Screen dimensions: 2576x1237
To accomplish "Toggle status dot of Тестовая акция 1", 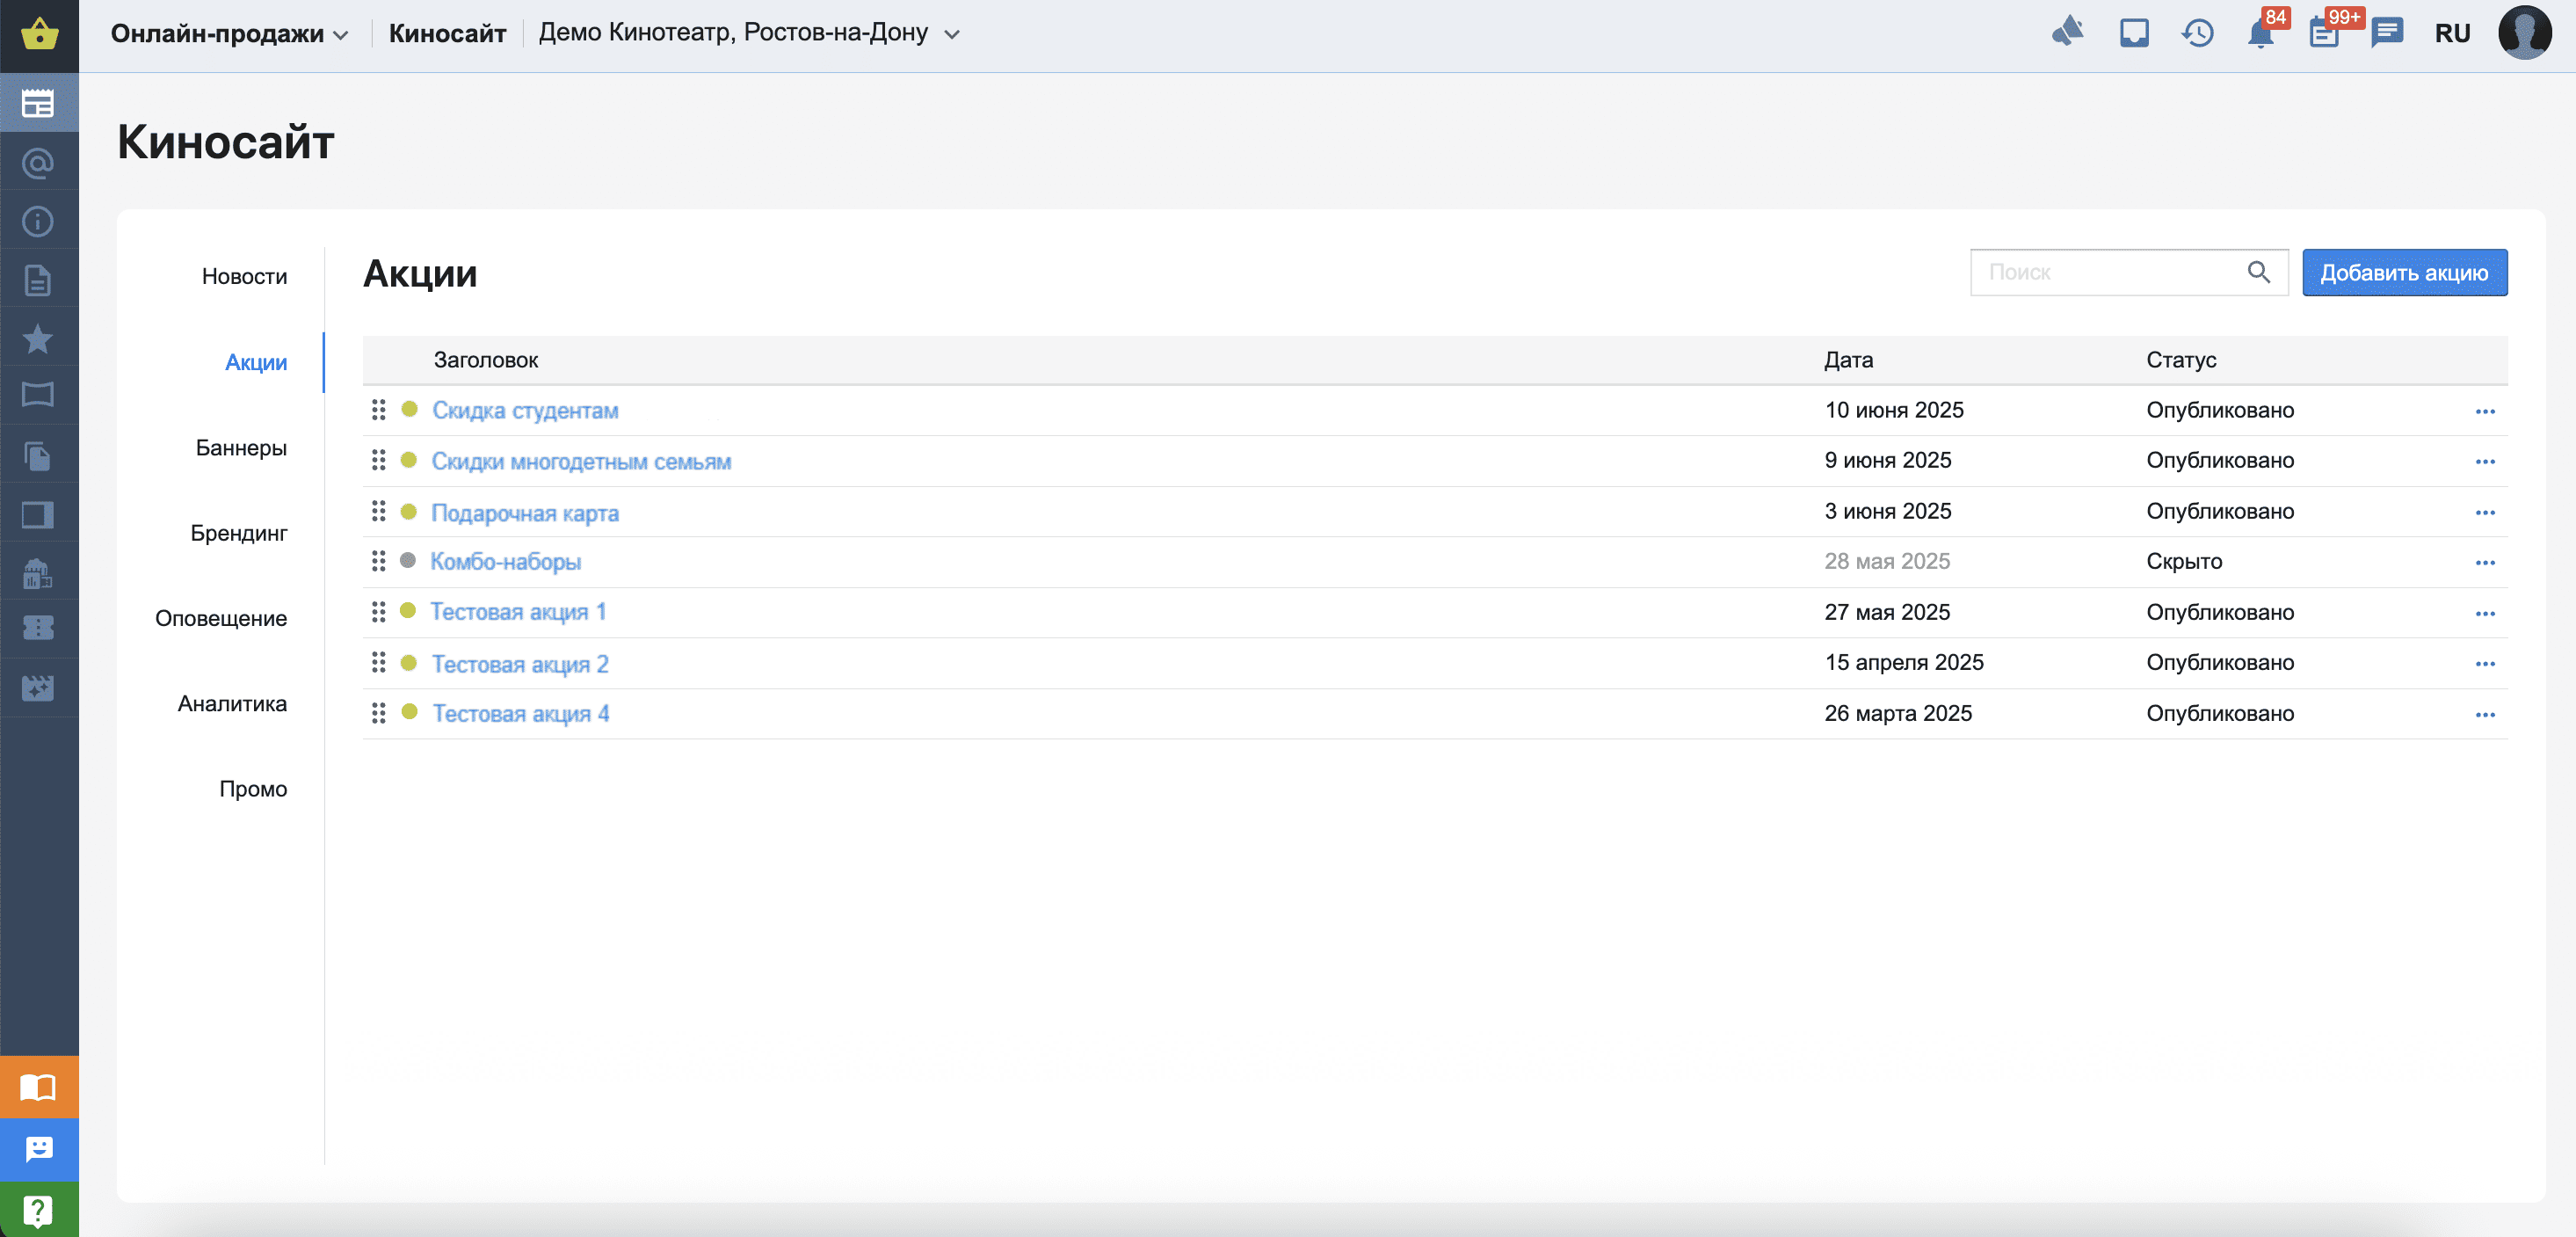I will pos(407,610).
